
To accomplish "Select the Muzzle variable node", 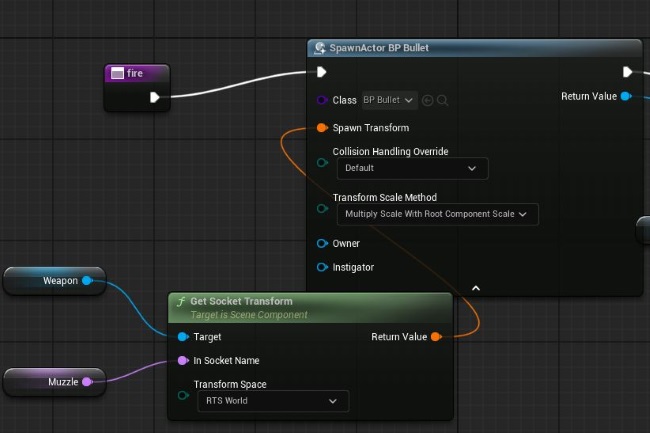I will pyautogui.click(x=54, y=382).
